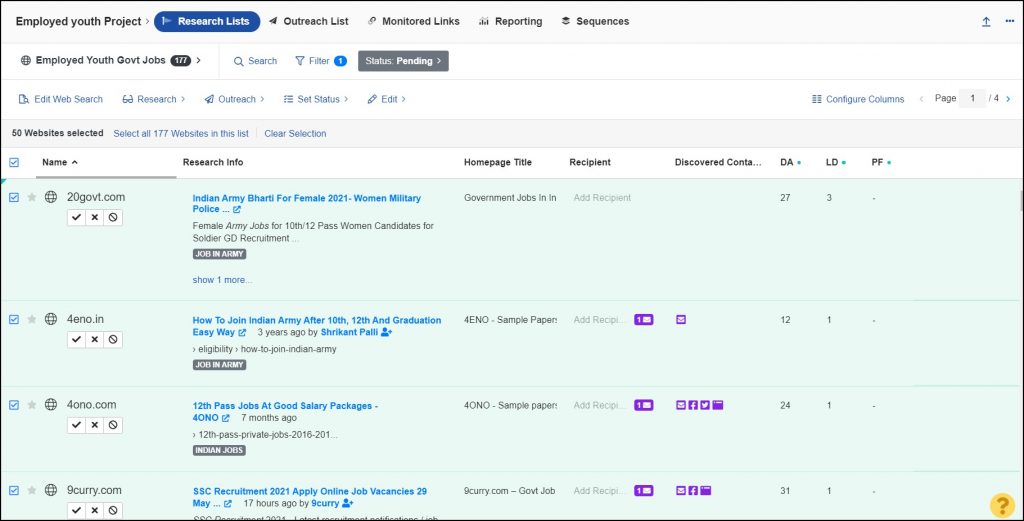
Task: Click the globe icon next to 4ono.com
Action: (51, 404)
